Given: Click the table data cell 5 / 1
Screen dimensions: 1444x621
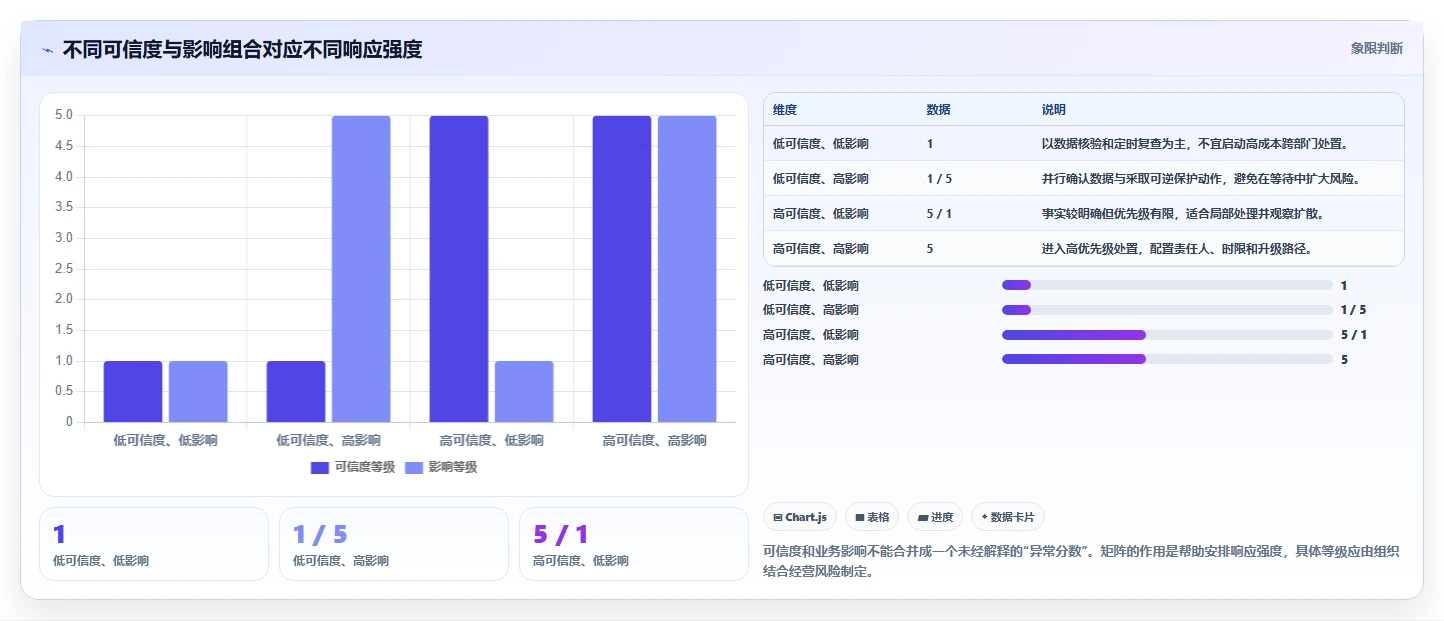Looking at the screenshot, I should point(939,214).
